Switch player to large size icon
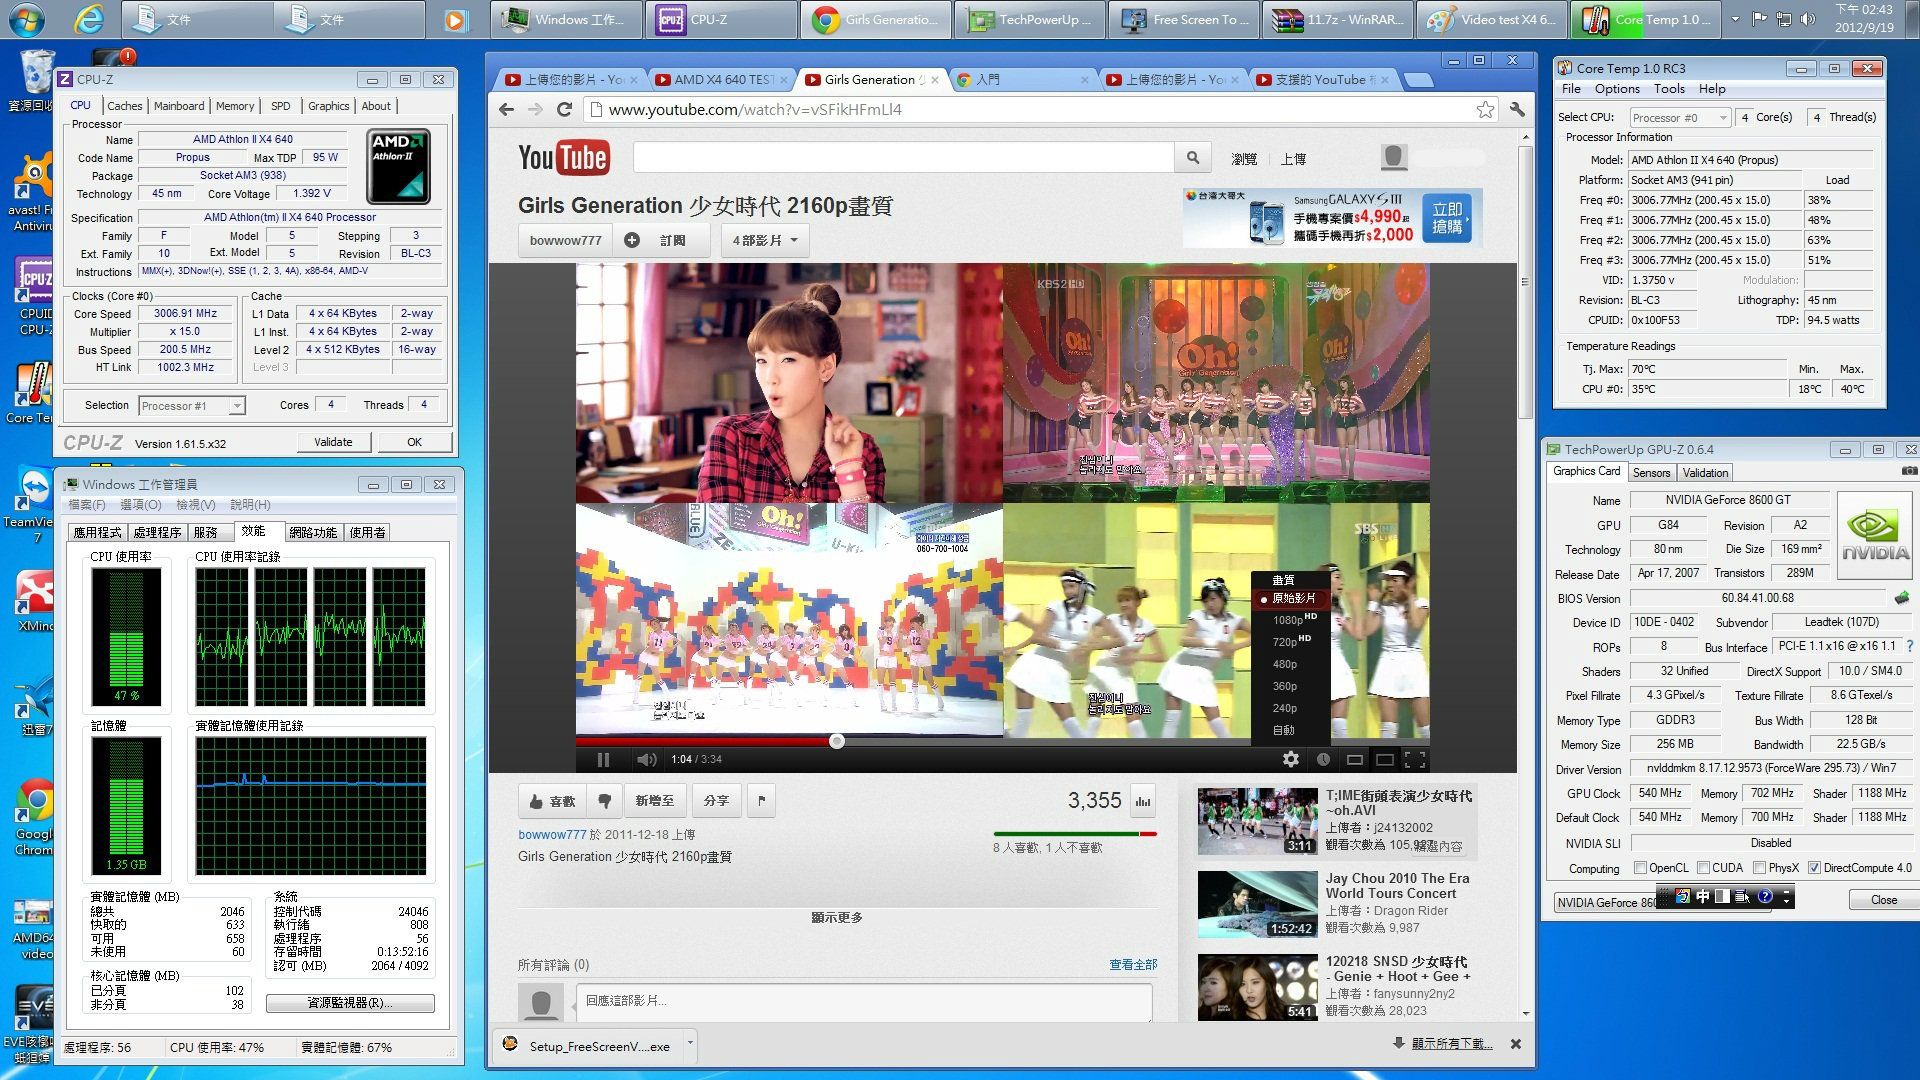1920x1080 pixels. 1384,759
